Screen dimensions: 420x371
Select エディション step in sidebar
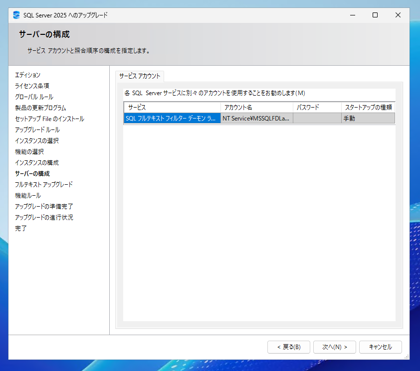pyautogui.click(x=28, y=75)
